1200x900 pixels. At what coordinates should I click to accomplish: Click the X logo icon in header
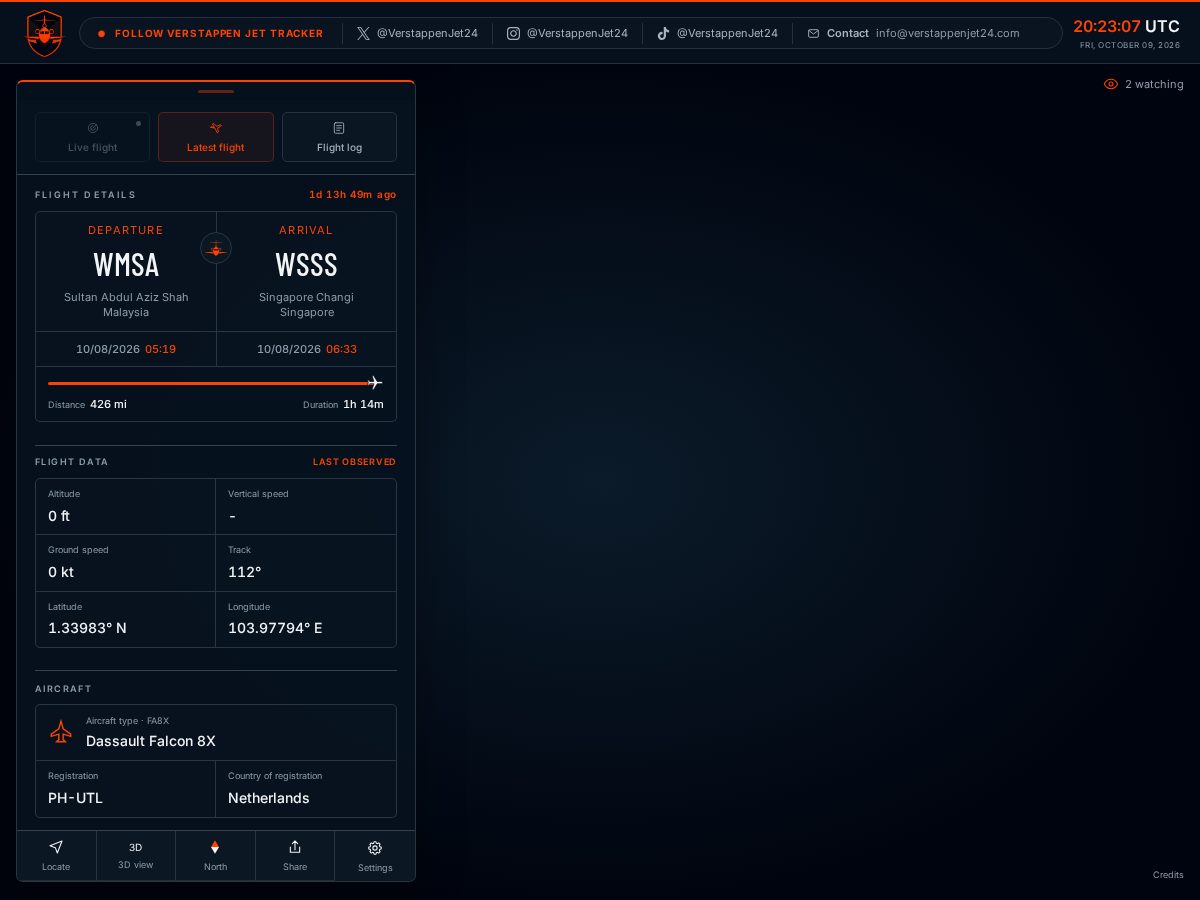[363, 33]
